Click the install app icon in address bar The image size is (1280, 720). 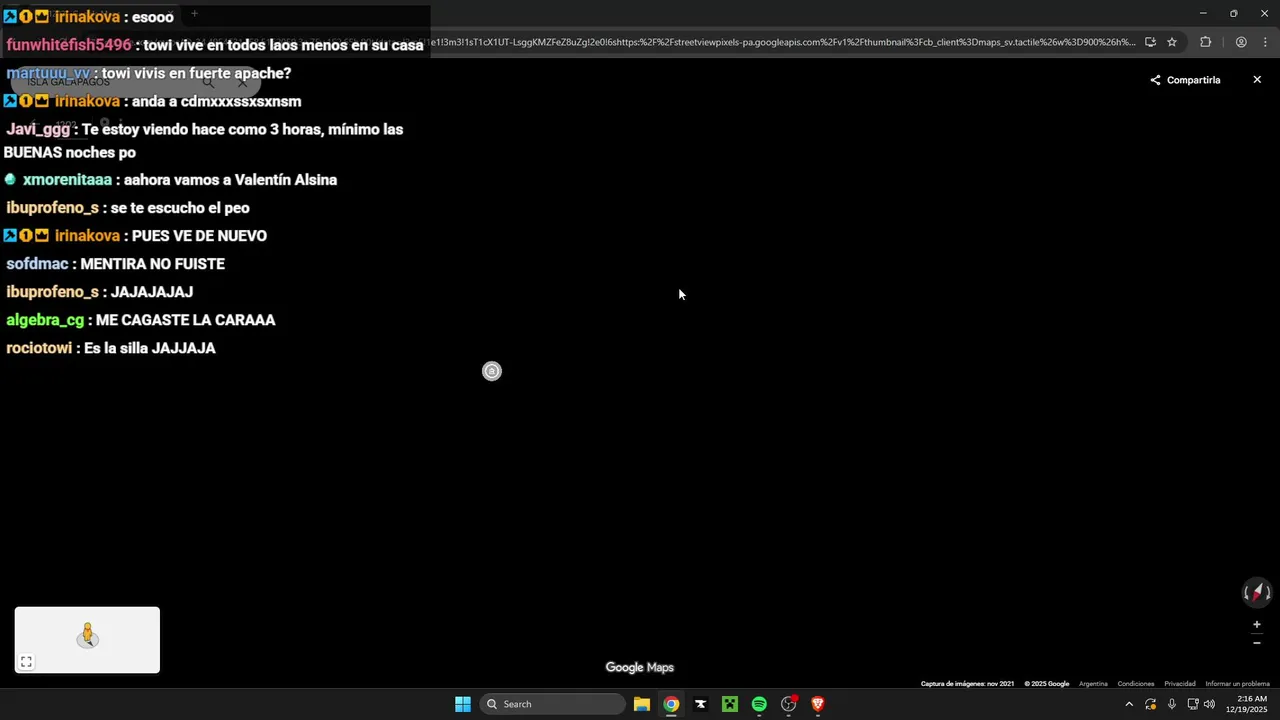pos(1150,42)
